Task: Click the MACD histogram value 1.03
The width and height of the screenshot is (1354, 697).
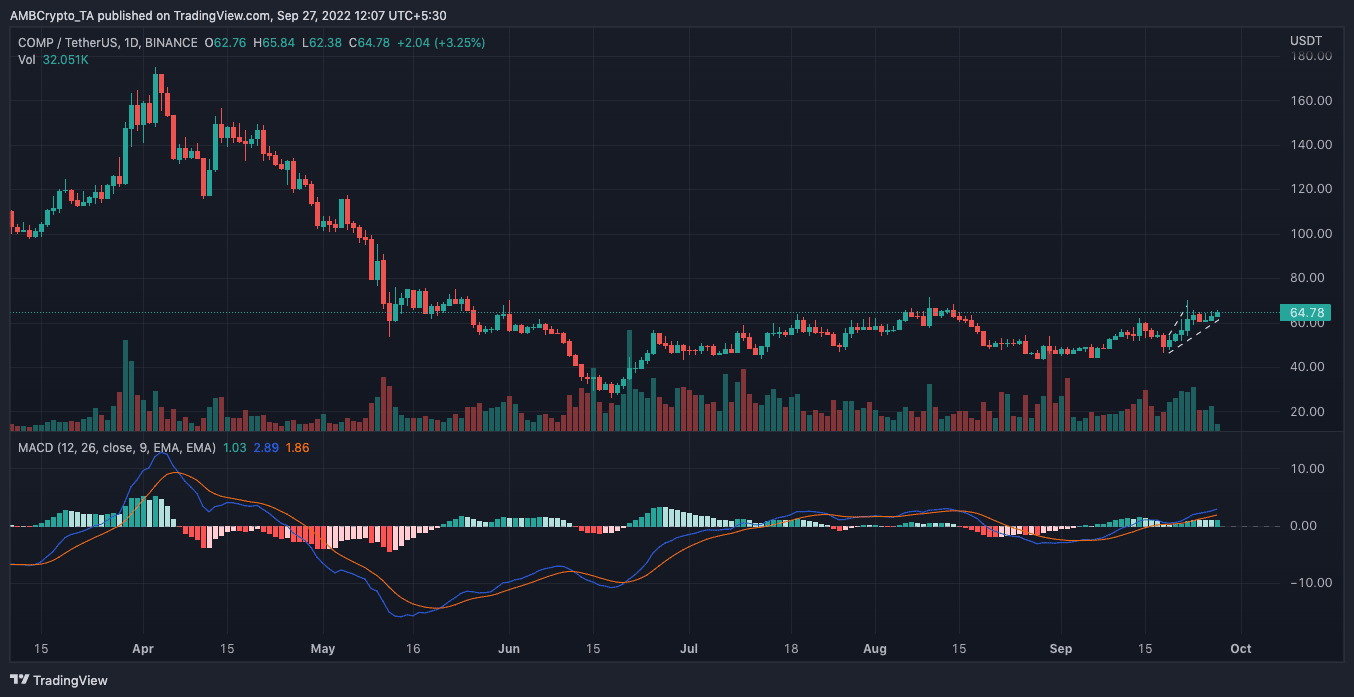Action: 234,447
